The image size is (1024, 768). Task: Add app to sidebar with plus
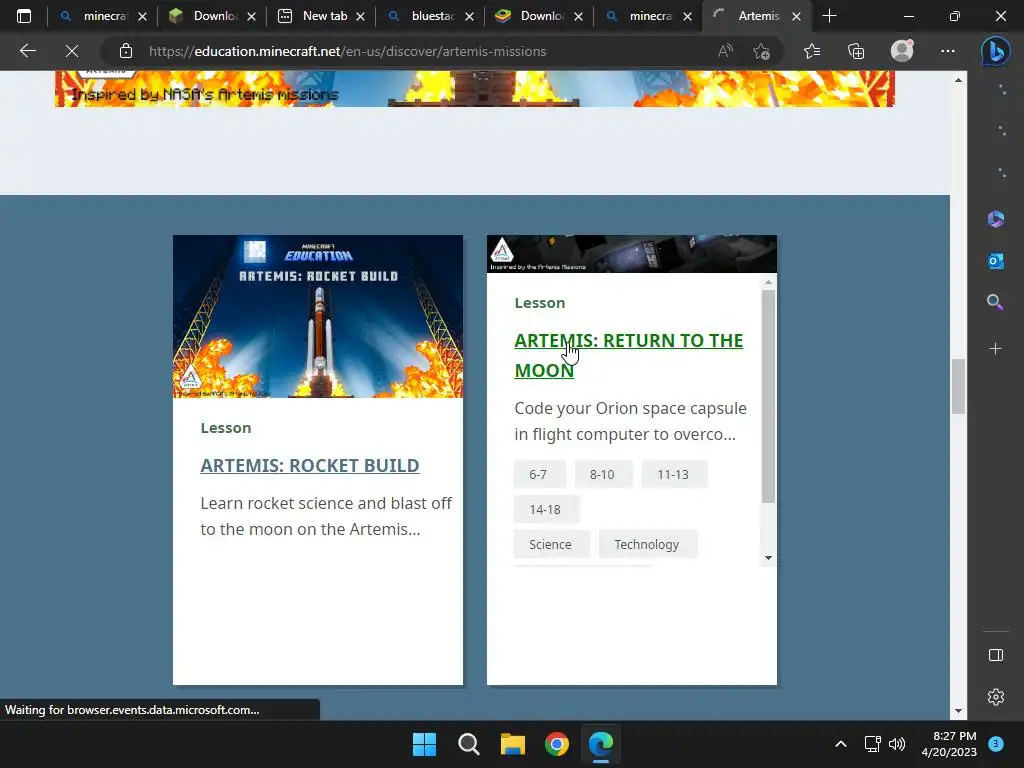pos(995,349)
